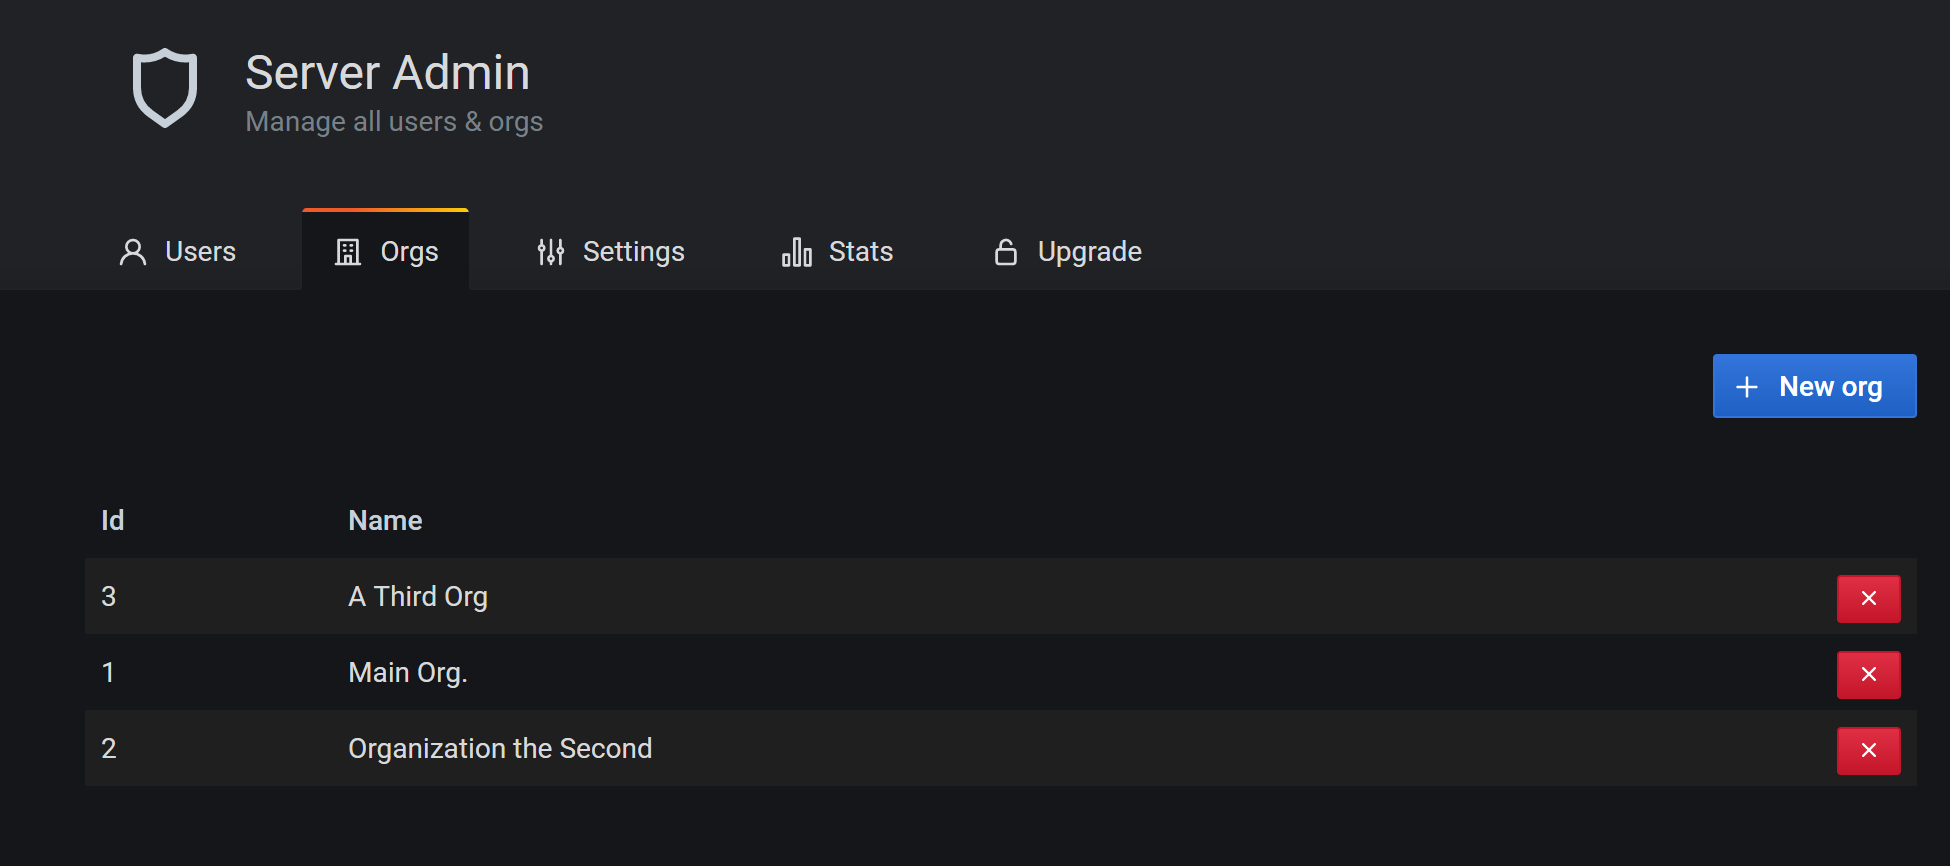Open Organization the Second details
This screenshot has height=866, width=1950.
click(500, 748)
